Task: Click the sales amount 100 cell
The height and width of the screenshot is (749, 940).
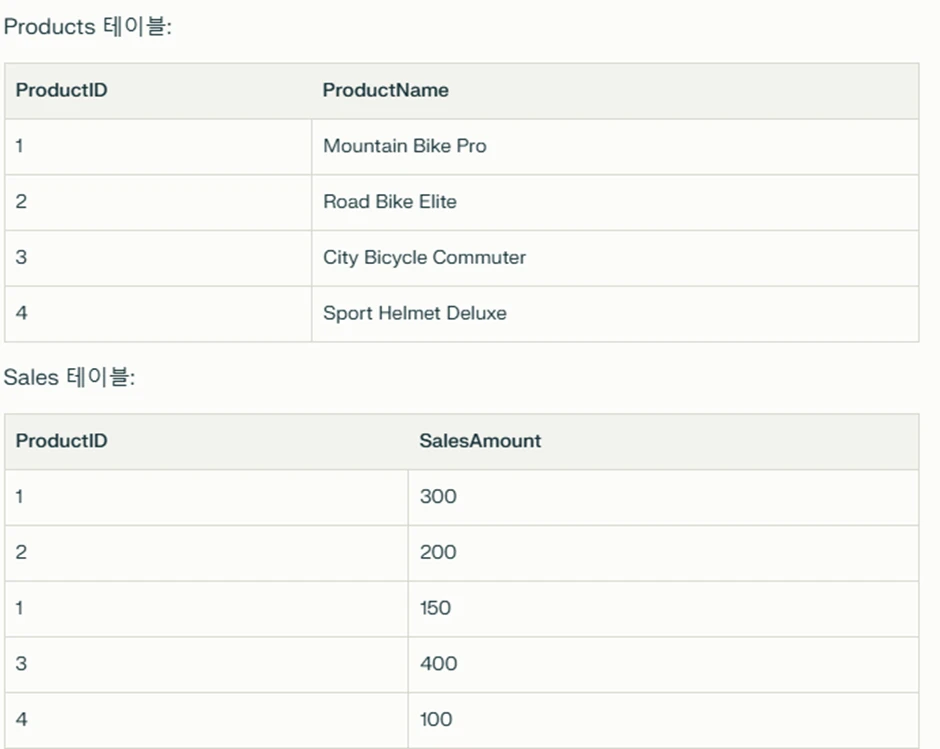Action: [x=663, y=721]
